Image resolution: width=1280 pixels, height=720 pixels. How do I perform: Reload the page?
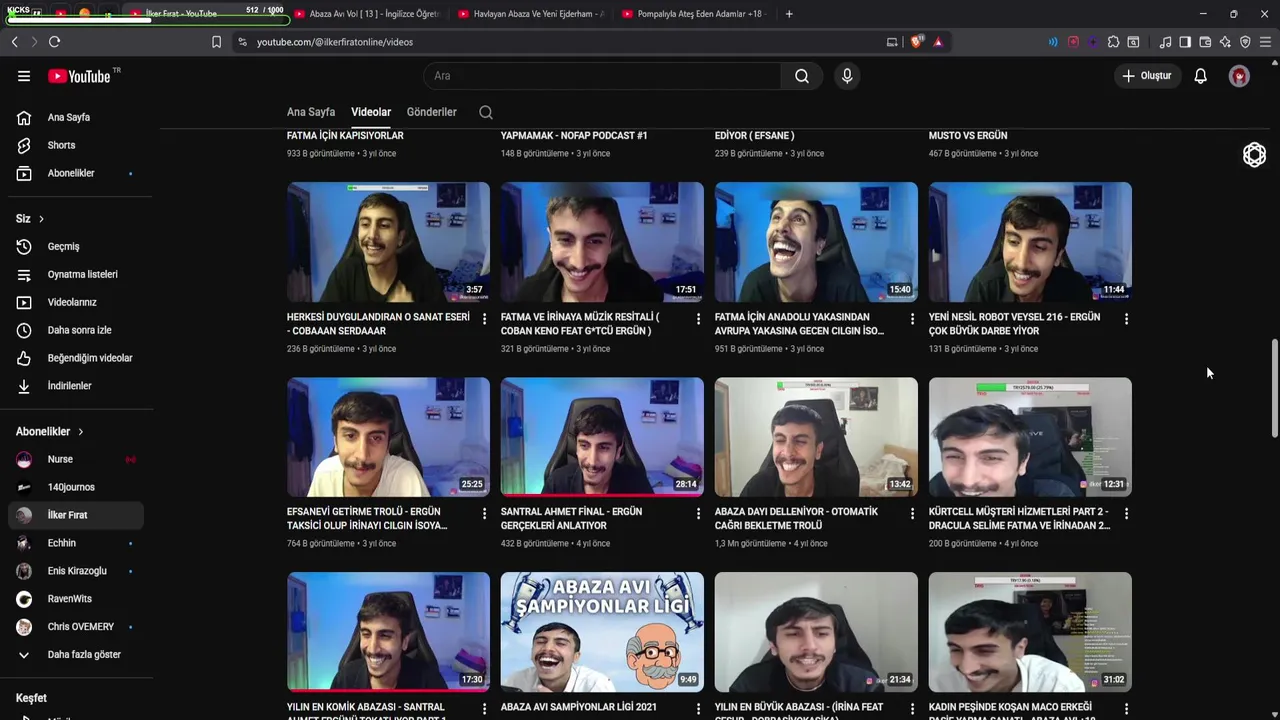click(x=54, y=42)
